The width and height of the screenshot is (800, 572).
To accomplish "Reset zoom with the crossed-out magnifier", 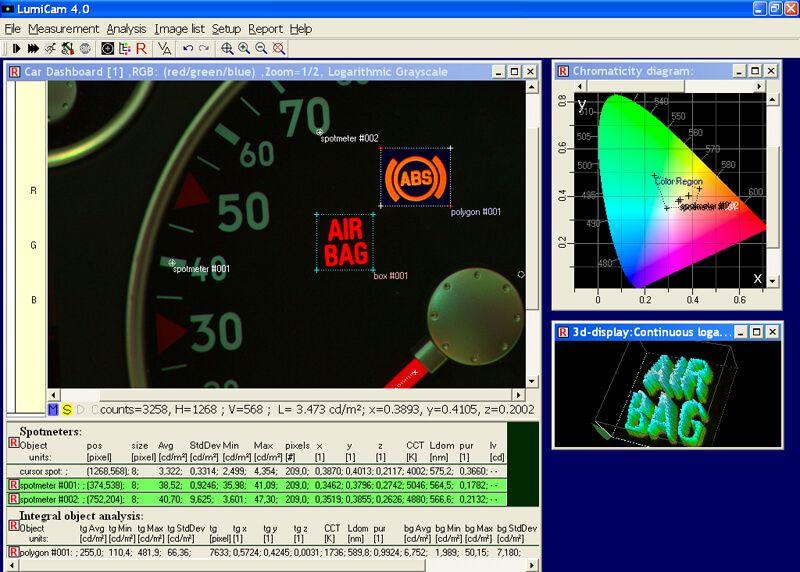I will 279,48.
